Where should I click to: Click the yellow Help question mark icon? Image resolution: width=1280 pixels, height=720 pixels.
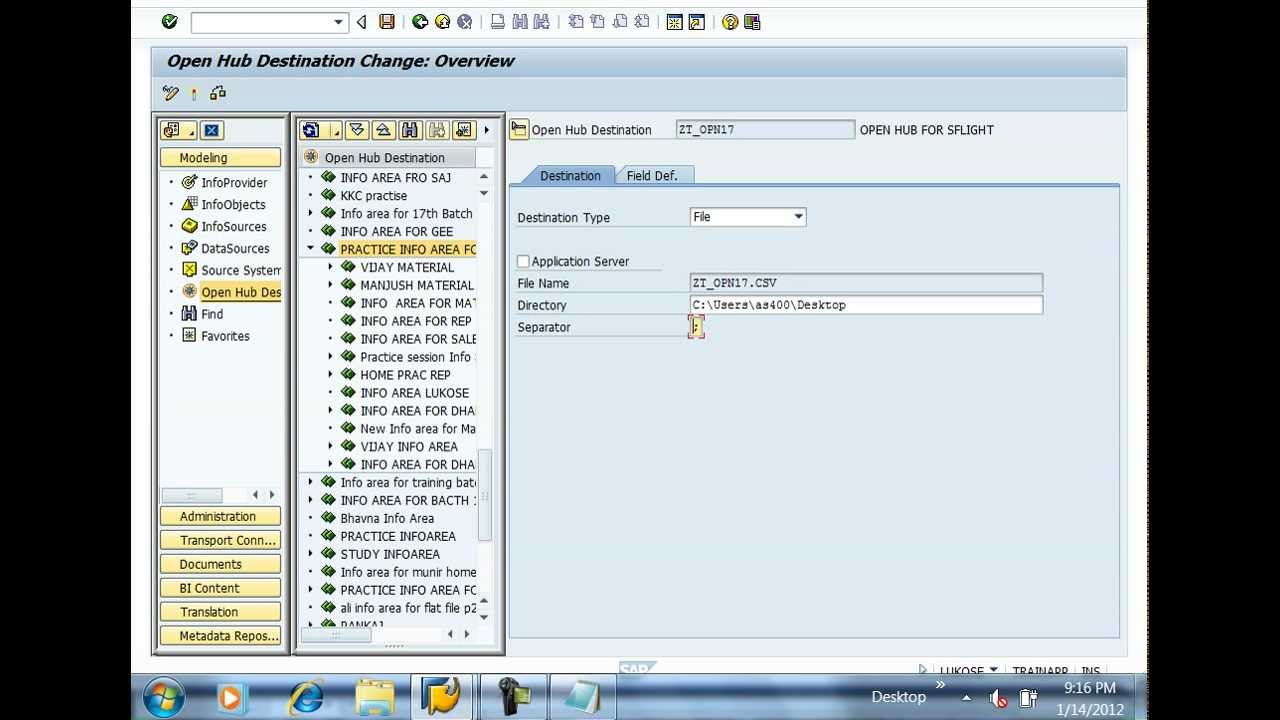730,21
